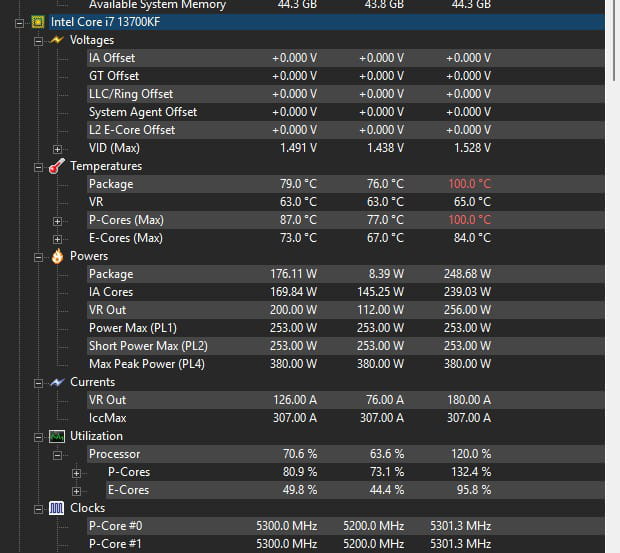Click the vertical scrollbar thumb
This screenshot has height=553, width=620.
(x=614, y=40)
